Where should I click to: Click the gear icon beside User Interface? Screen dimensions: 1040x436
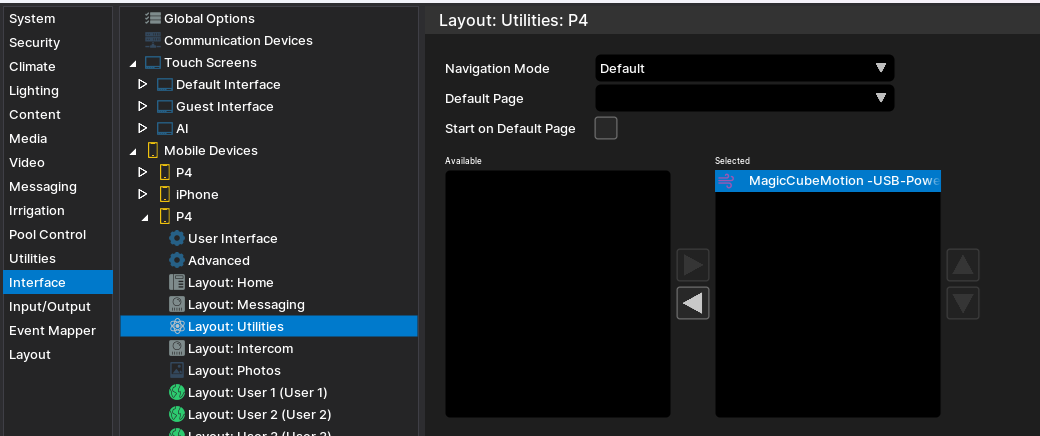pyautogui.click(x=177, y=239)
